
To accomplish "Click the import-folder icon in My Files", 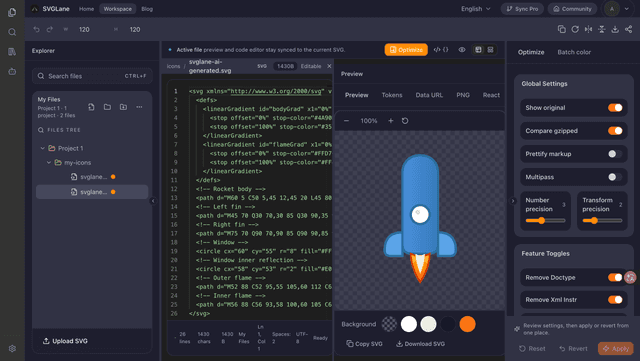I will tap(123, 107).
